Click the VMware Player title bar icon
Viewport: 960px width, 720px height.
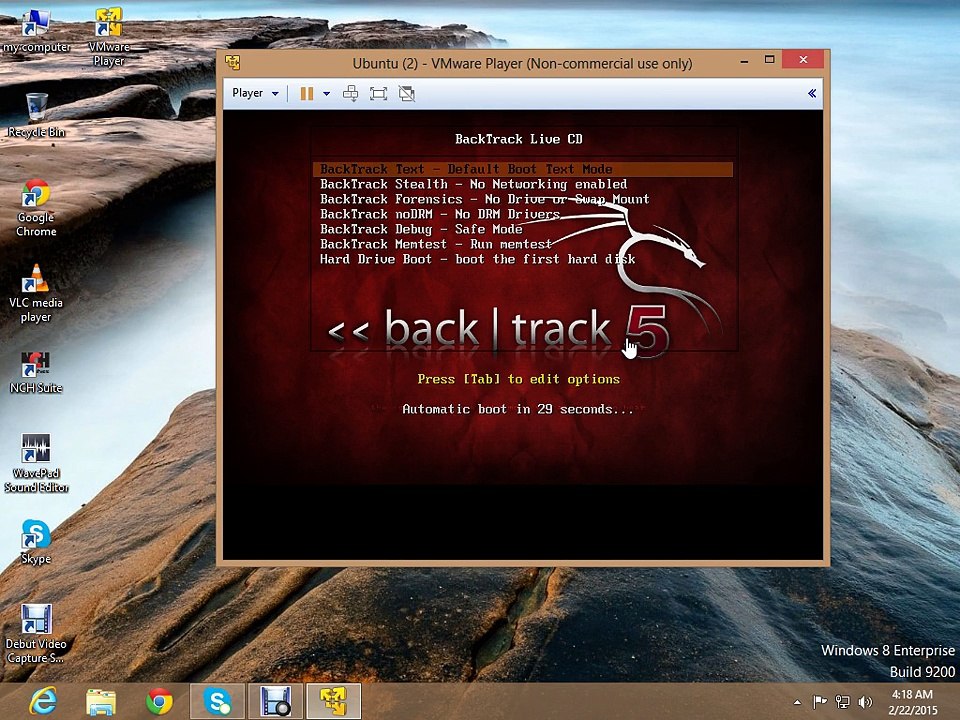coord(233,62)
